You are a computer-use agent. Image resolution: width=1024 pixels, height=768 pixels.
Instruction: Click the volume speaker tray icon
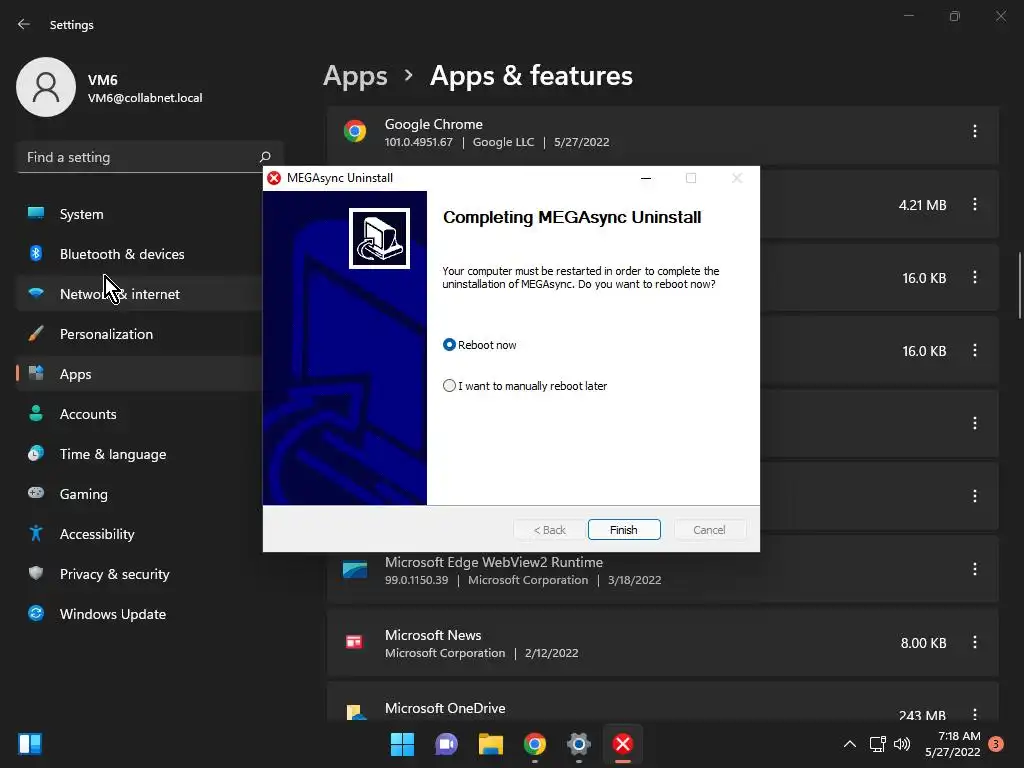coord(902,744)
